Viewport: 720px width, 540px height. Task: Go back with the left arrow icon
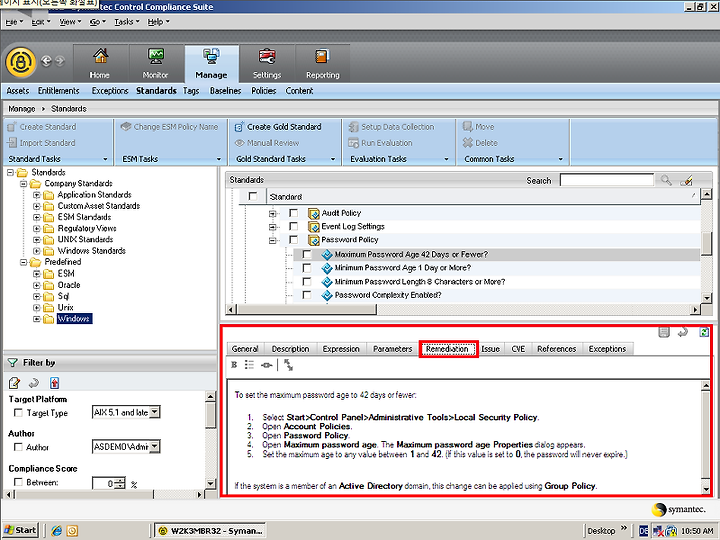(x=46, y=61)
